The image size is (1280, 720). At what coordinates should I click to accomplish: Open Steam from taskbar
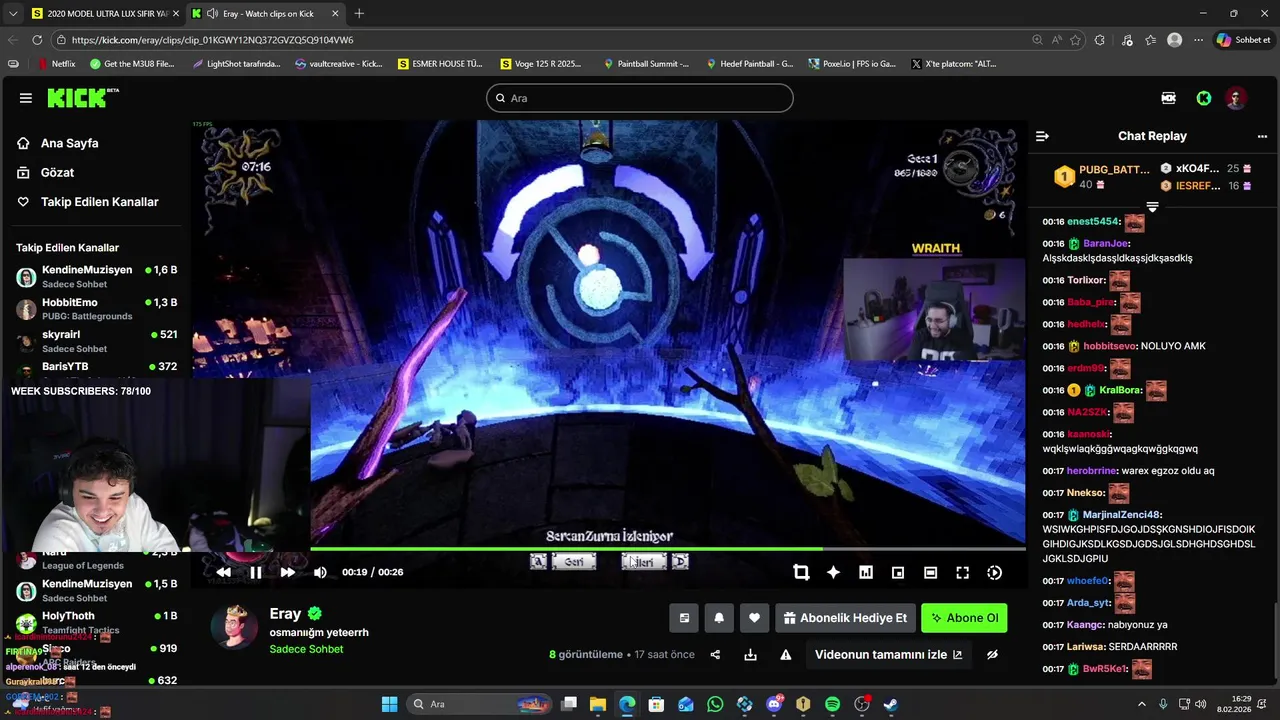click(890, 704)
